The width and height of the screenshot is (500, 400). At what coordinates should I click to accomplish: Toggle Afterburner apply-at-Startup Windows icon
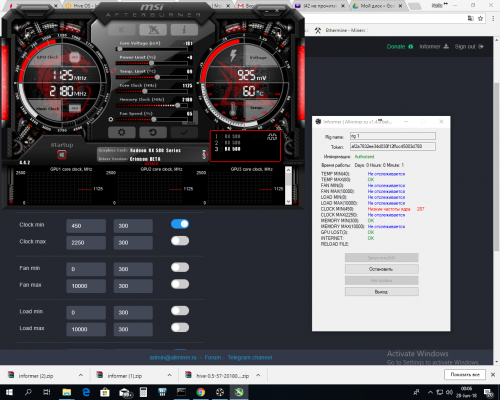coord(62,155)
